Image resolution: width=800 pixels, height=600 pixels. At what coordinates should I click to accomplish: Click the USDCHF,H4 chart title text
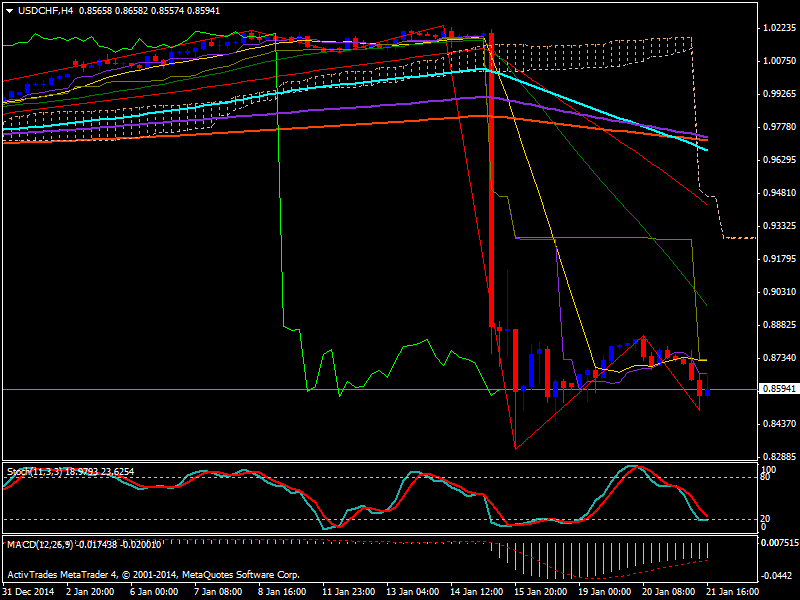[x=45, y=11]
